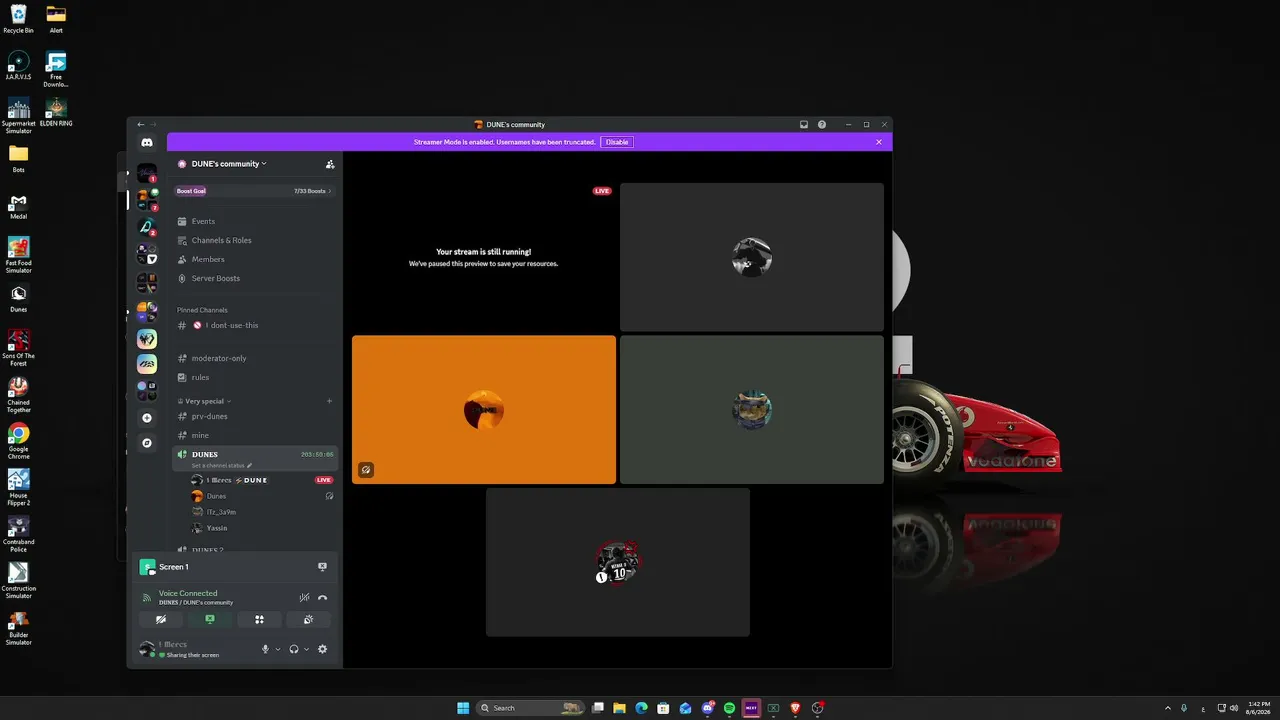Open File Explorer from the taskbar

(x=619, y=708)
